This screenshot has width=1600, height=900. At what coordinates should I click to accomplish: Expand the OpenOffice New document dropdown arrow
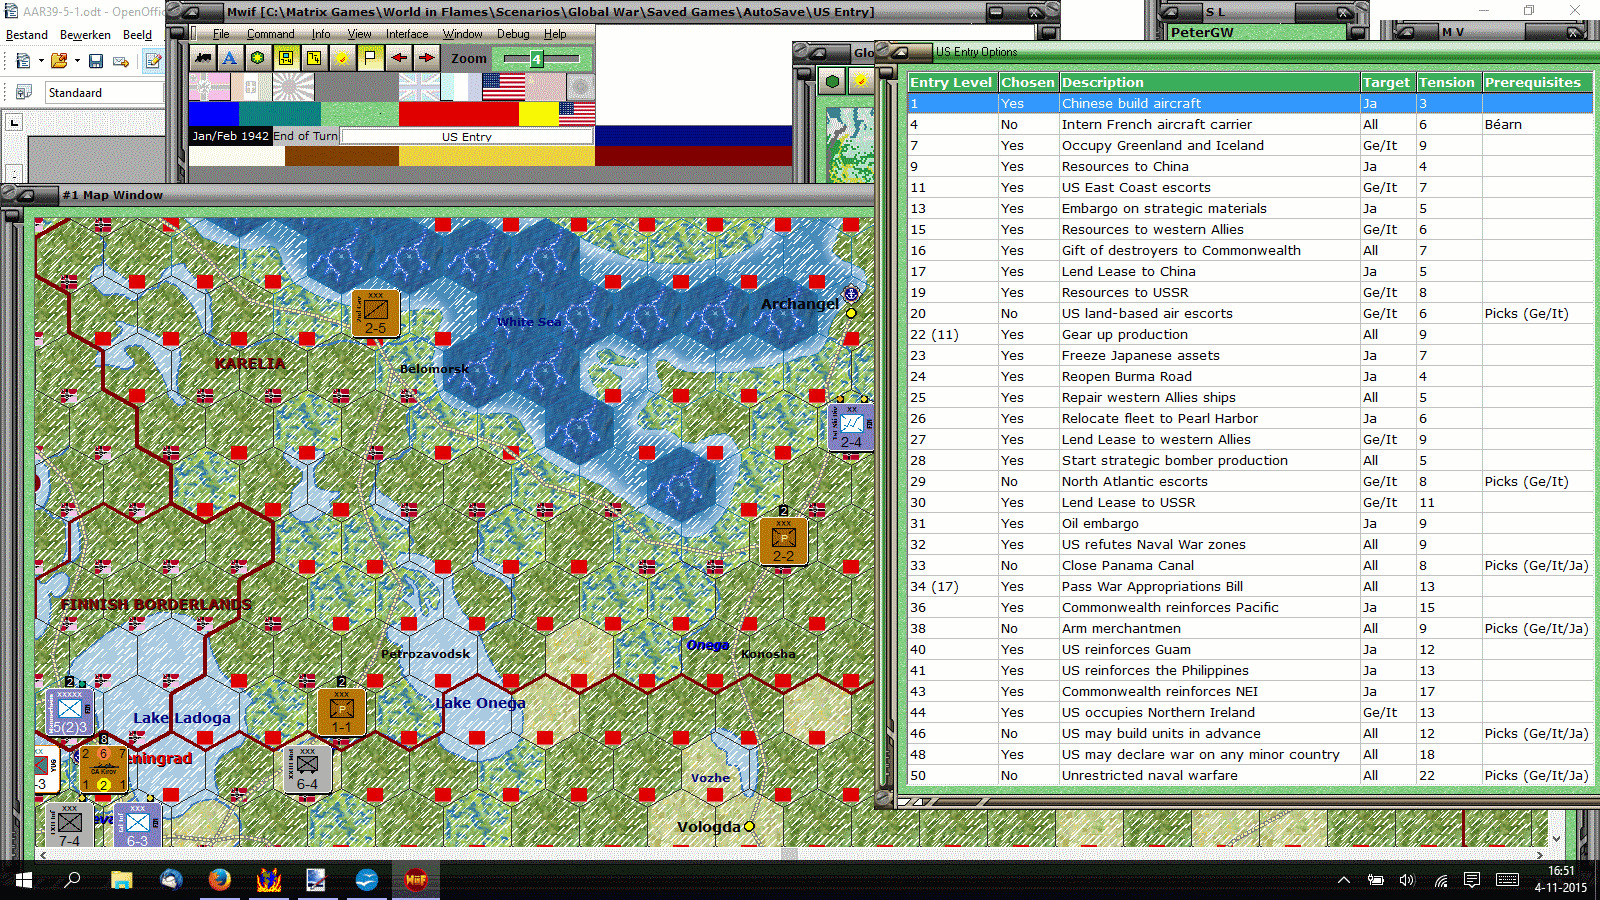tap(41, 61)
